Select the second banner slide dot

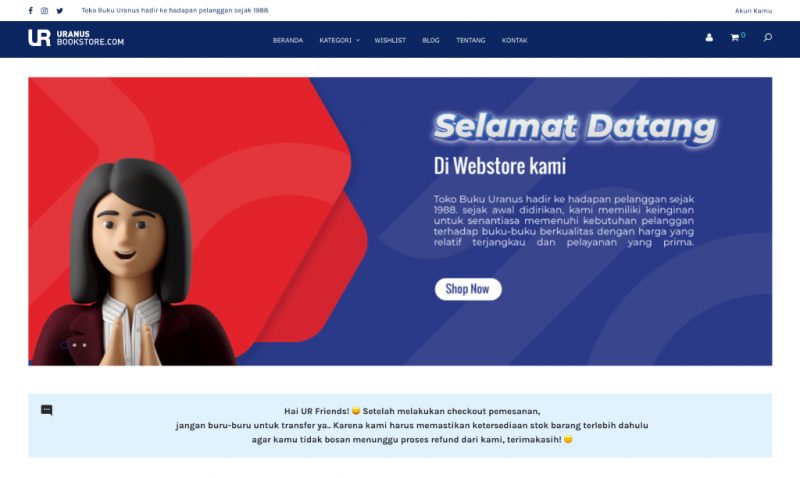click(x=74, y=345)
